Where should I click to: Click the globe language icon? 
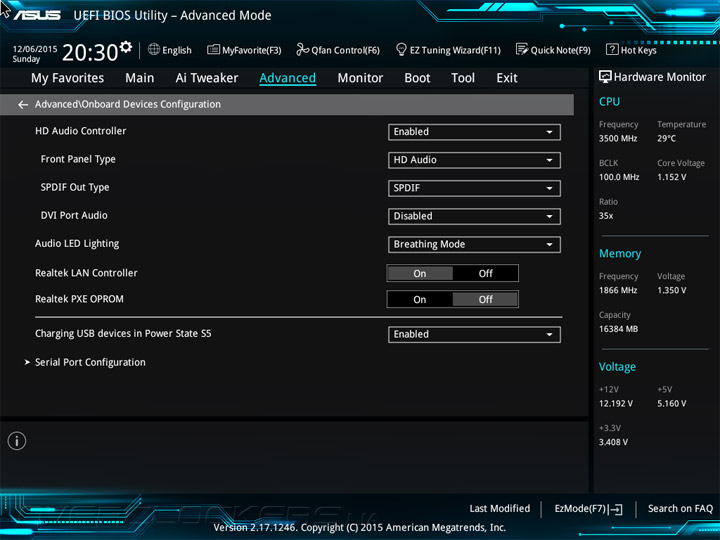(x=154, y=49)
